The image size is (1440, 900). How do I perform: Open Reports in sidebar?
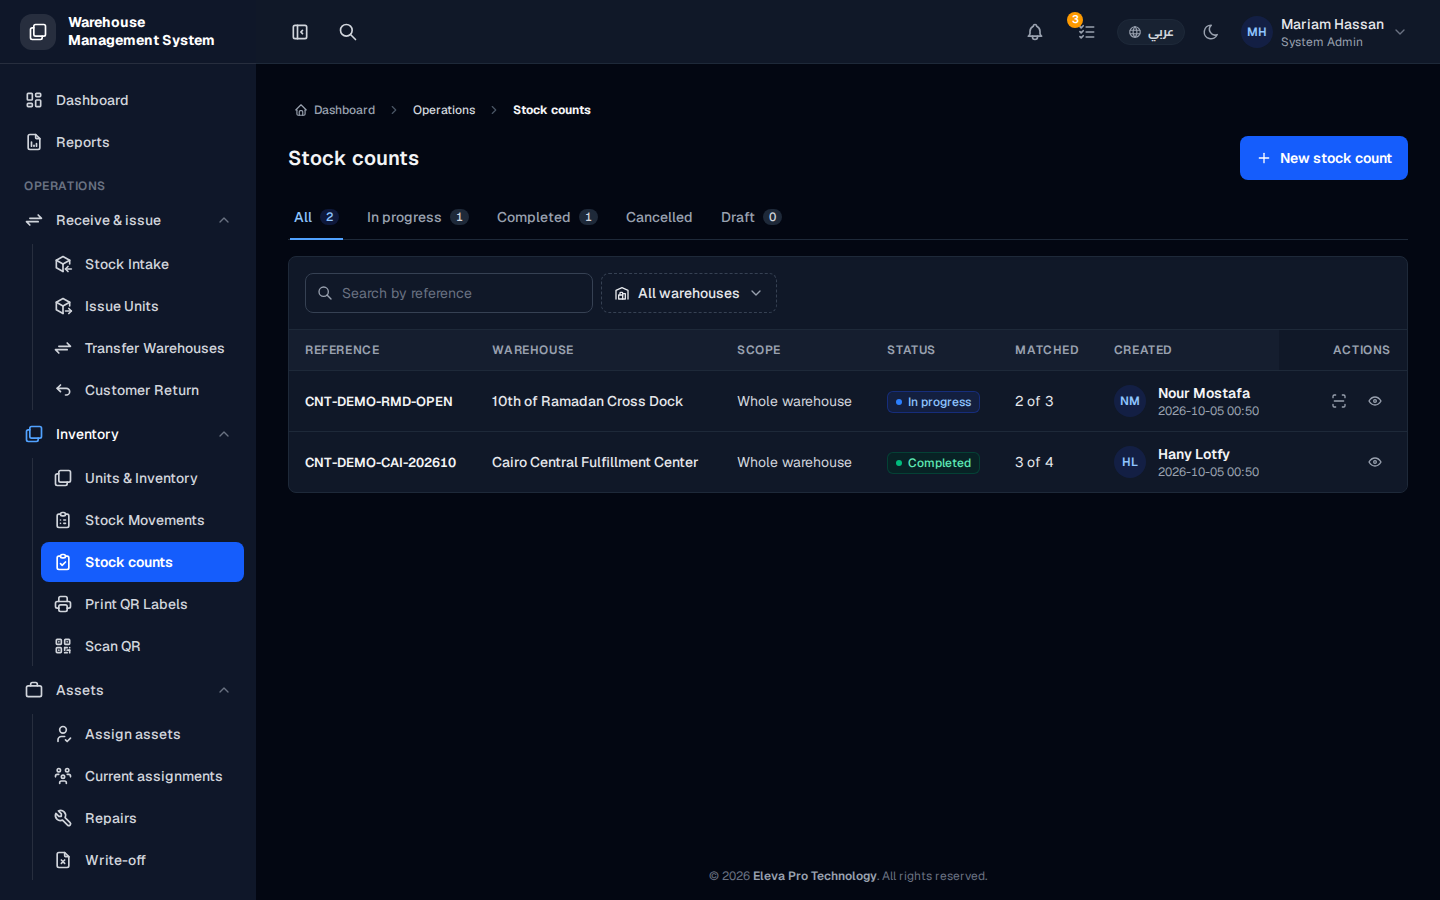128,142
